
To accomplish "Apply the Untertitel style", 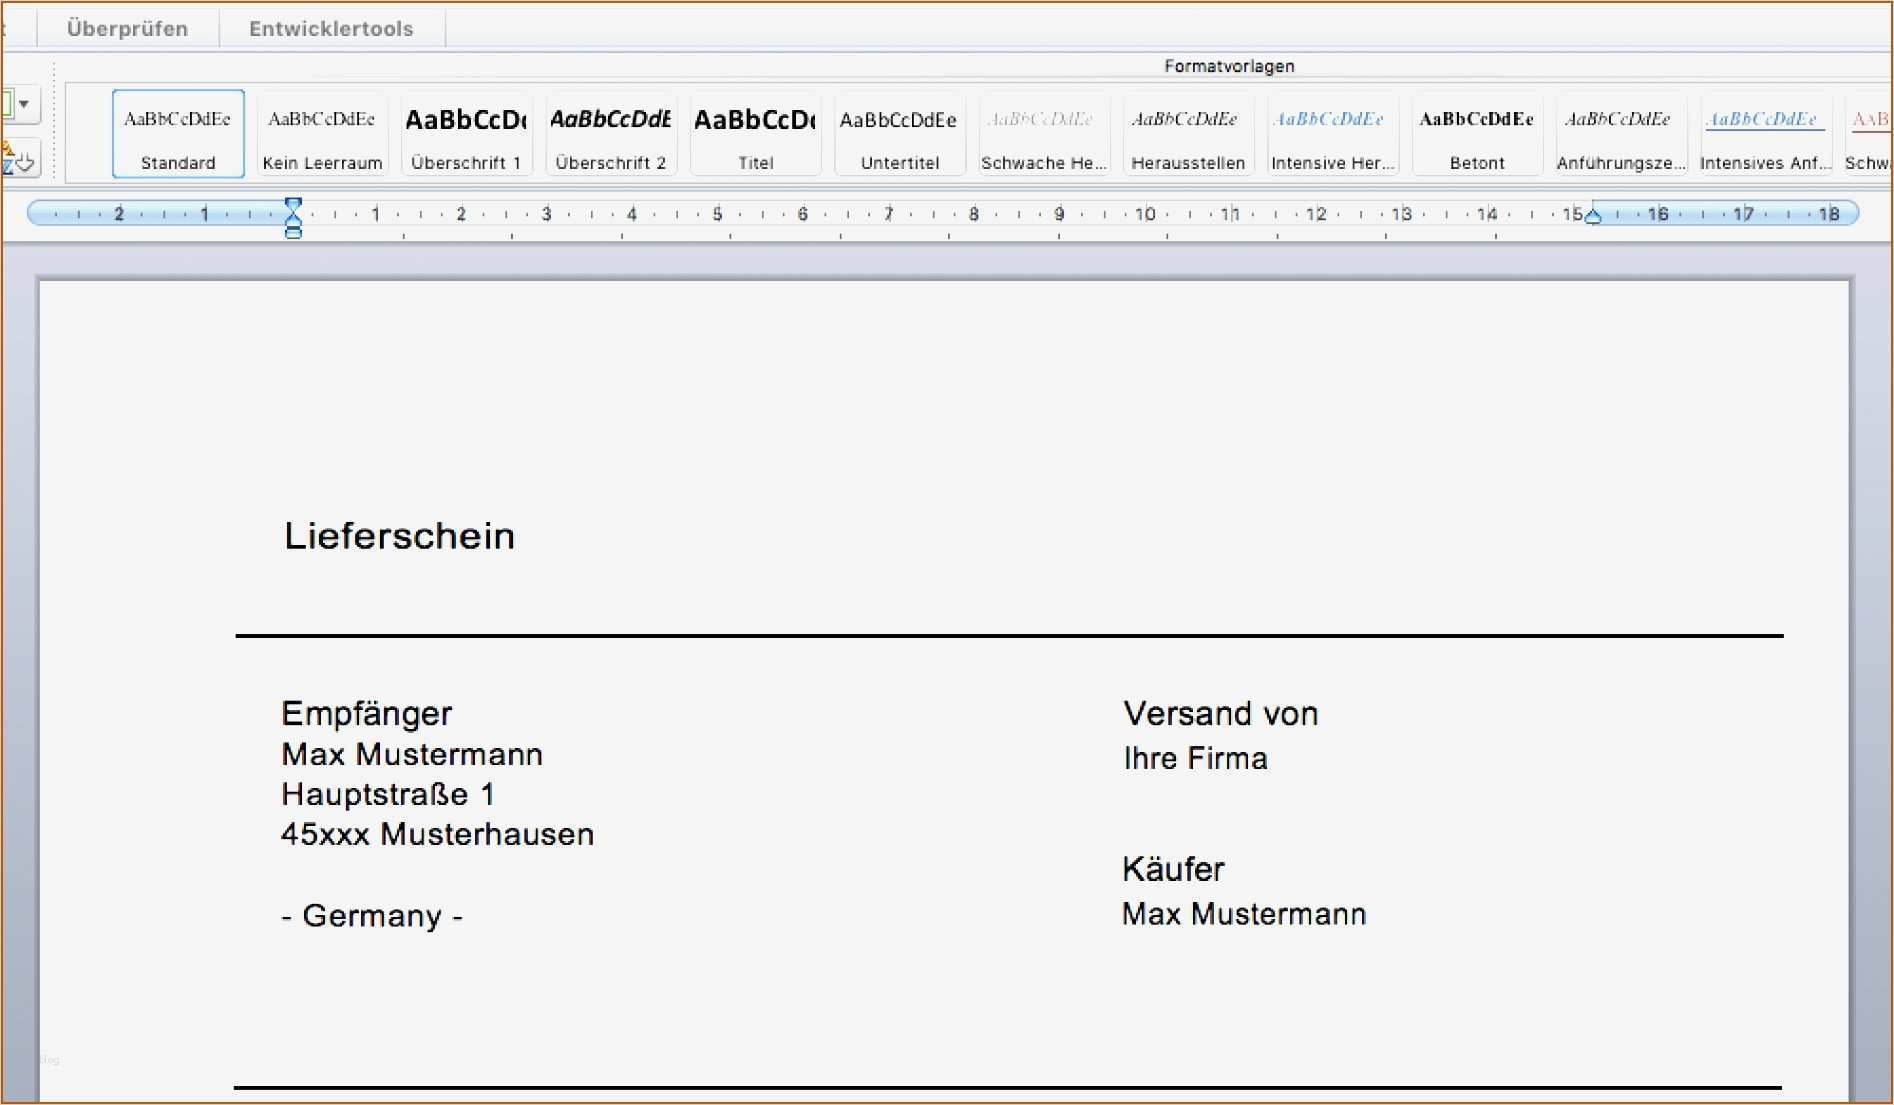I will [899, 133].
